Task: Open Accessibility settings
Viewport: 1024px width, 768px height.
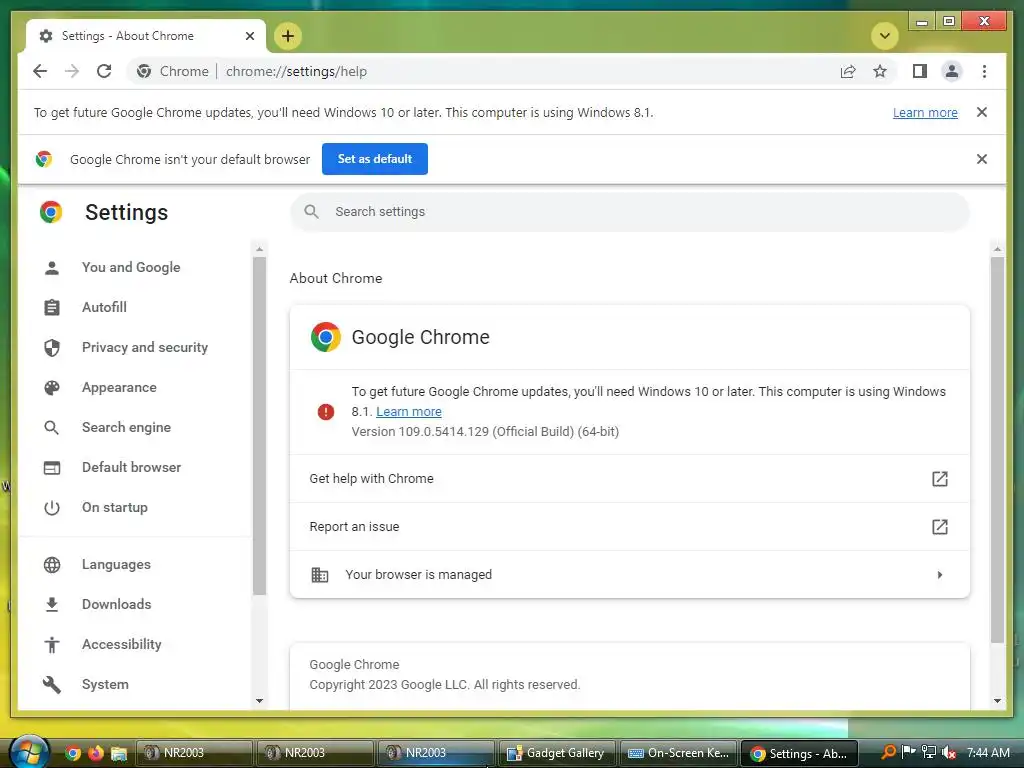Action: [121, 644]
